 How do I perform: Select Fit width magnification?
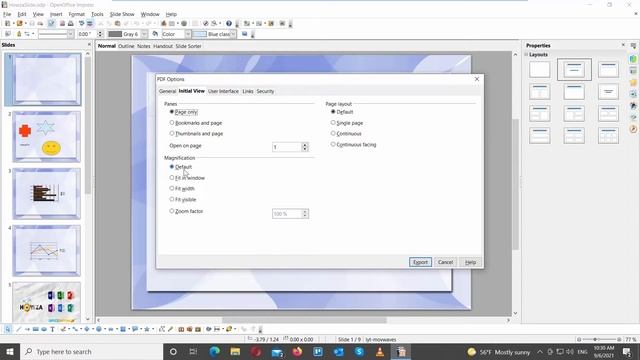tap(182, 189)
